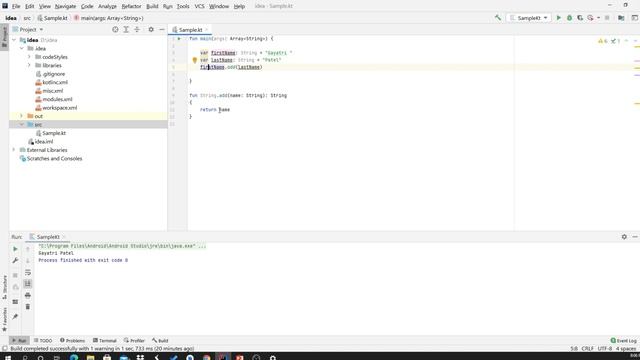The image size is (640, 360).
Task: Select the SampleKt tab in Run panel
Action: click(47, 237)
